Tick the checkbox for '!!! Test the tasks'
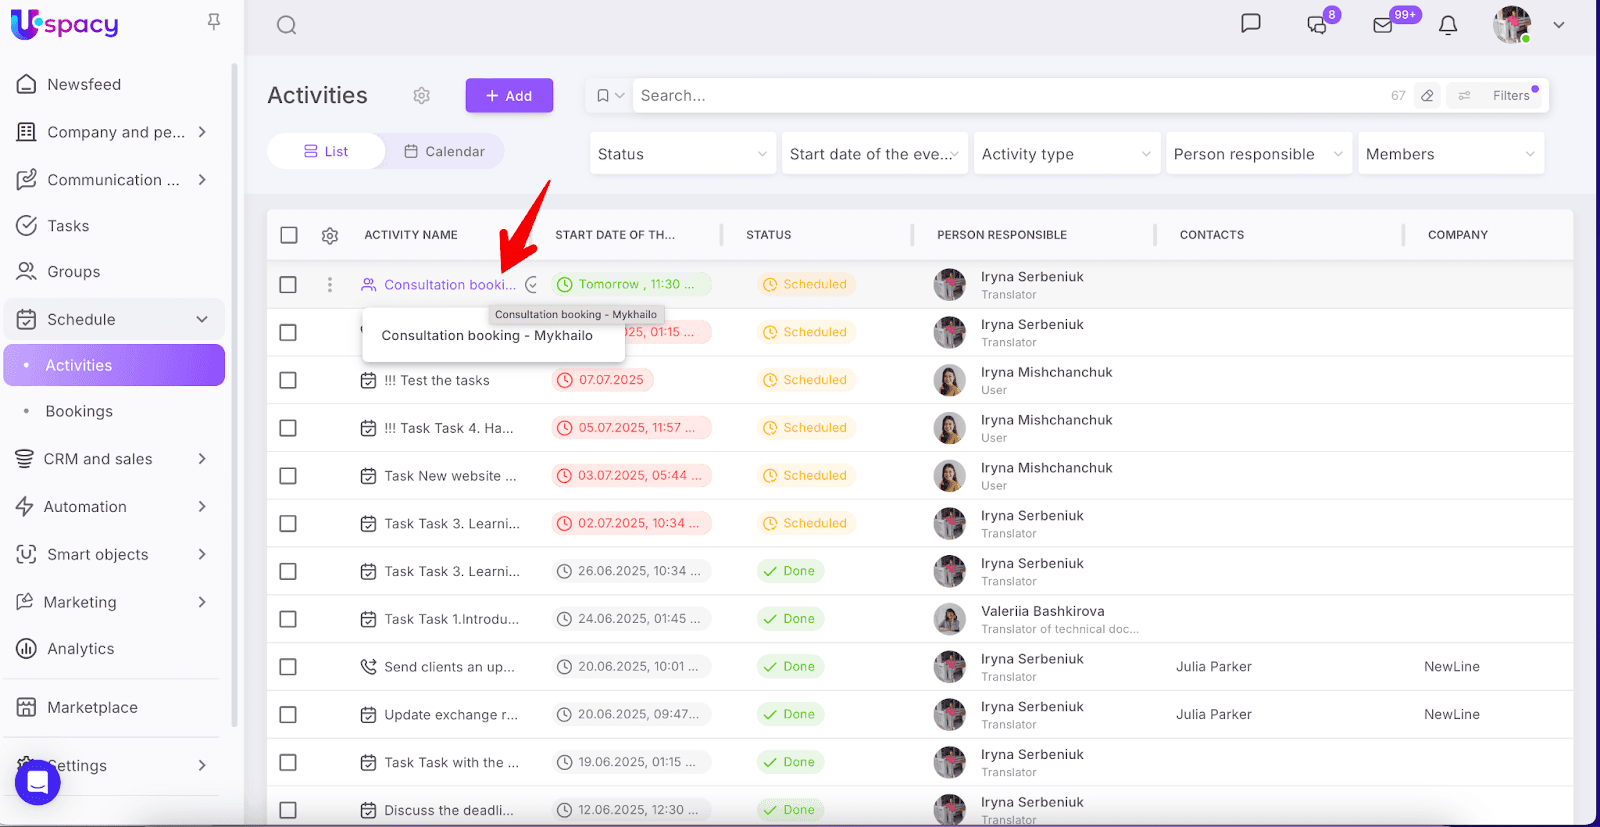The image size is (1600, 827). click(x=288, y=380)
